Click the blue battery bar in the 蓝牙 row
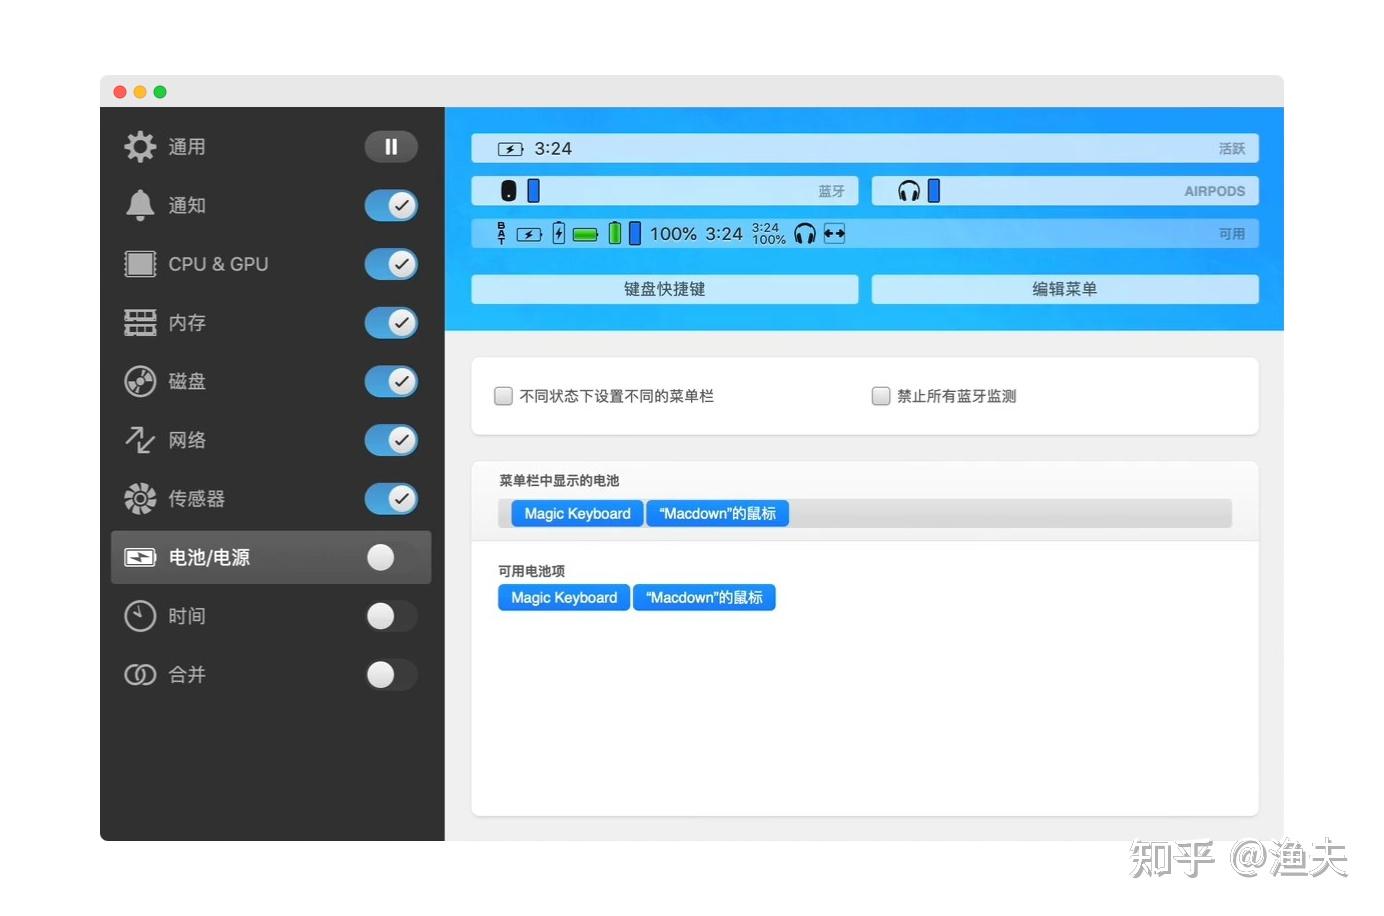This screenshot has width=1384, height=916. 534,190
